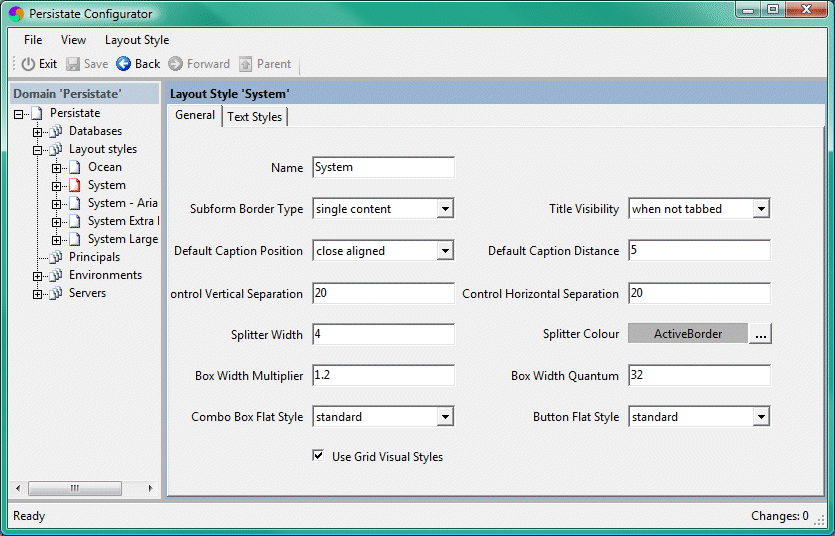Open the Title Visibility dropdown
The width and height of the screenshot is (835, 536).
click(762, 209)
